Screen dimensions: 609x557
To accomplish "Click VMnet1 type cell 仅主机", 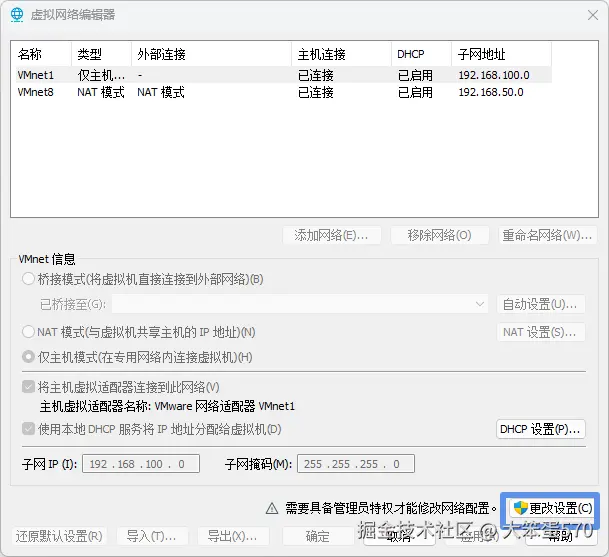I will (101, 75).
